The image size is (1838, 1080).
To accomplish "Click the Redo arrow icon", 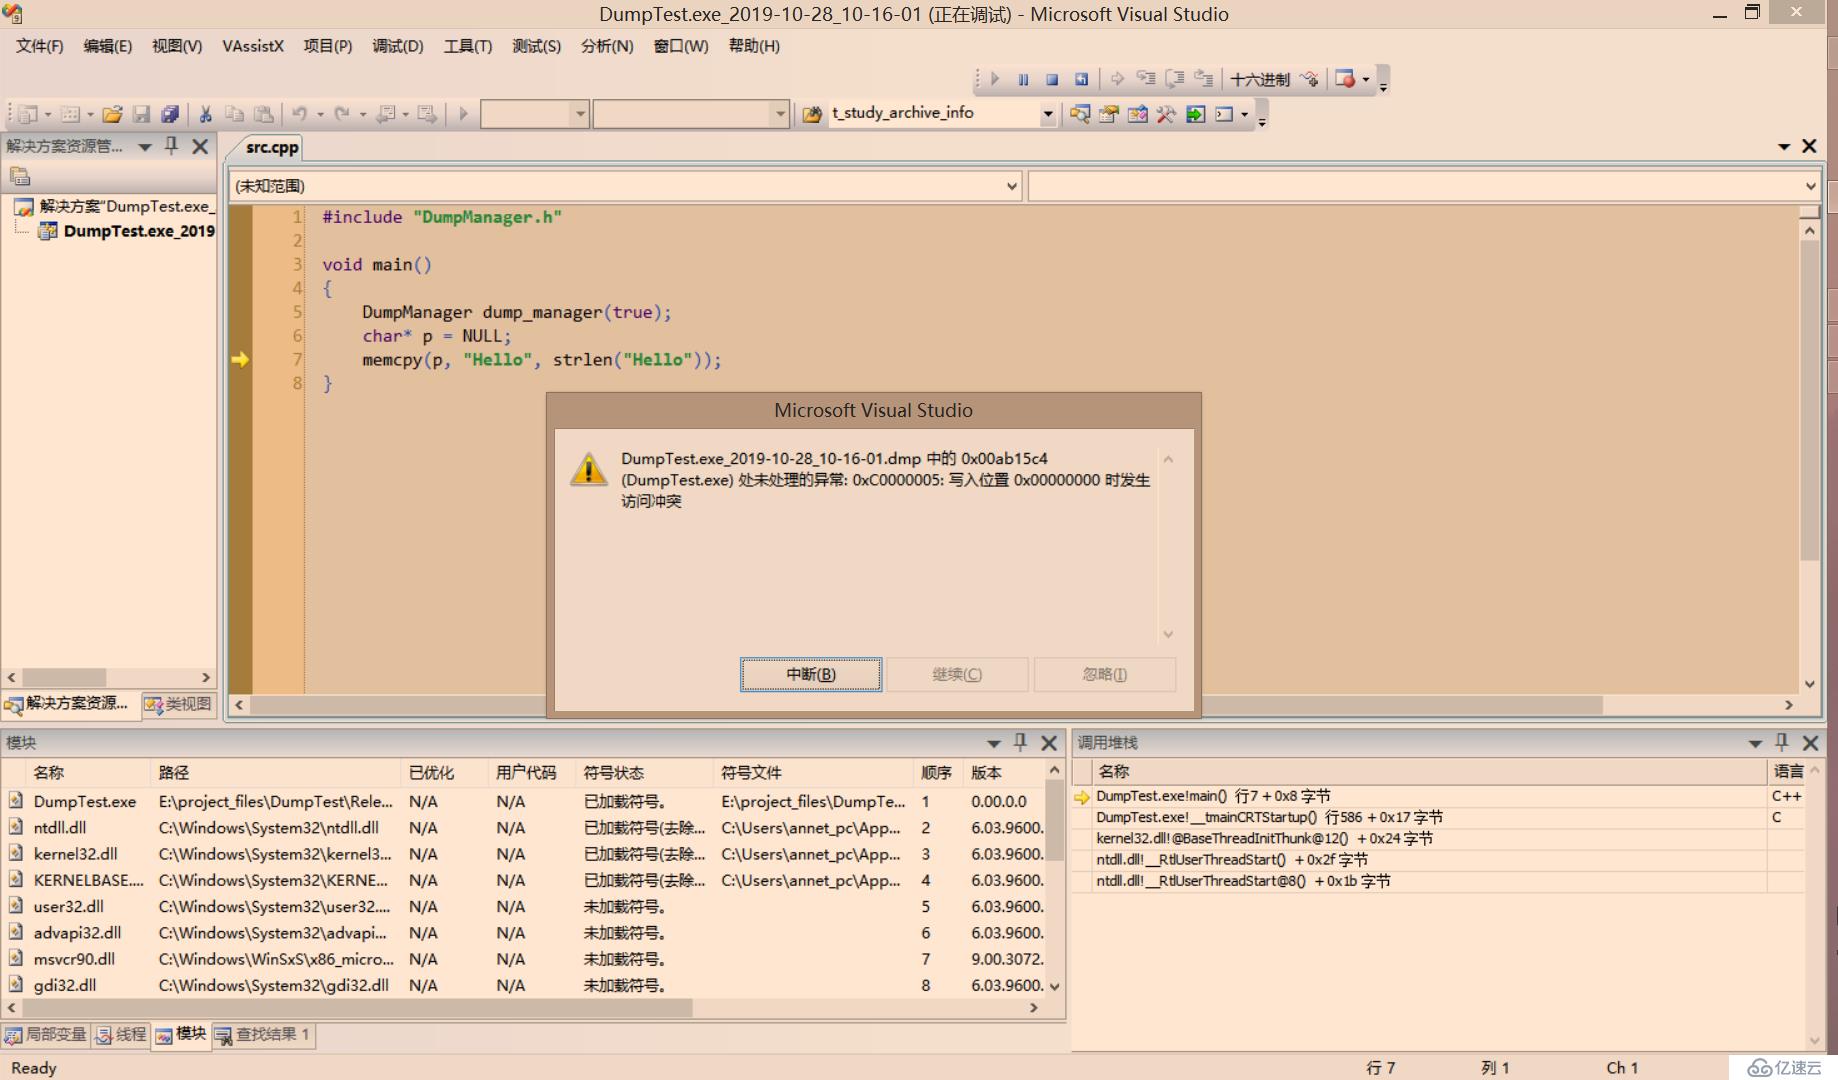I will tap(342, 114).
